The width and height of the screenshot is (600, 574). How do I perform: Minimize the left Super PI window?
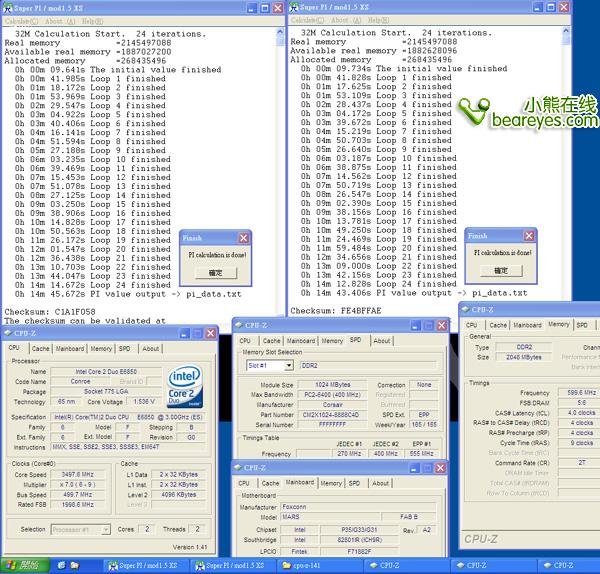(x=252, y=8)
